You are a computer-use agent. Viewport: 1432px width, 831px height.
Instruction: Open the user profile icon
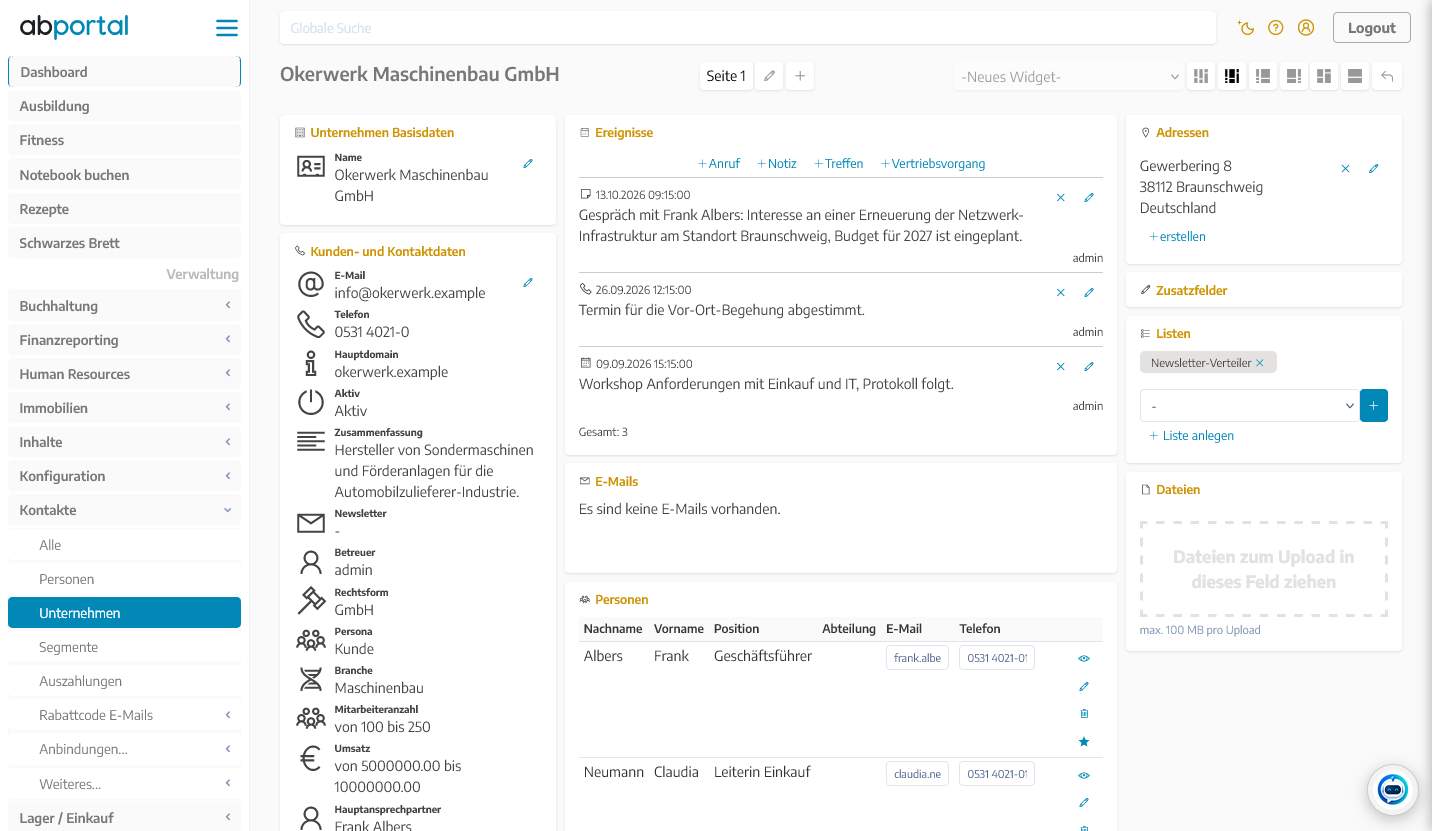[x=1306, y=28]
